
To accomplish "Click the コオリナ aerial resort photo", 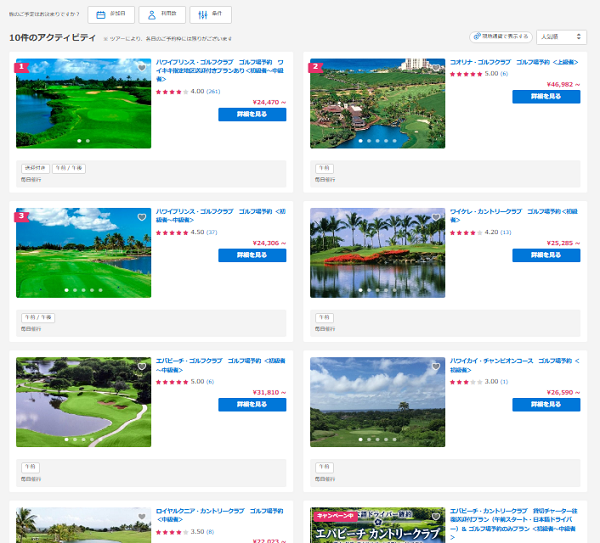I will [377, 103].
